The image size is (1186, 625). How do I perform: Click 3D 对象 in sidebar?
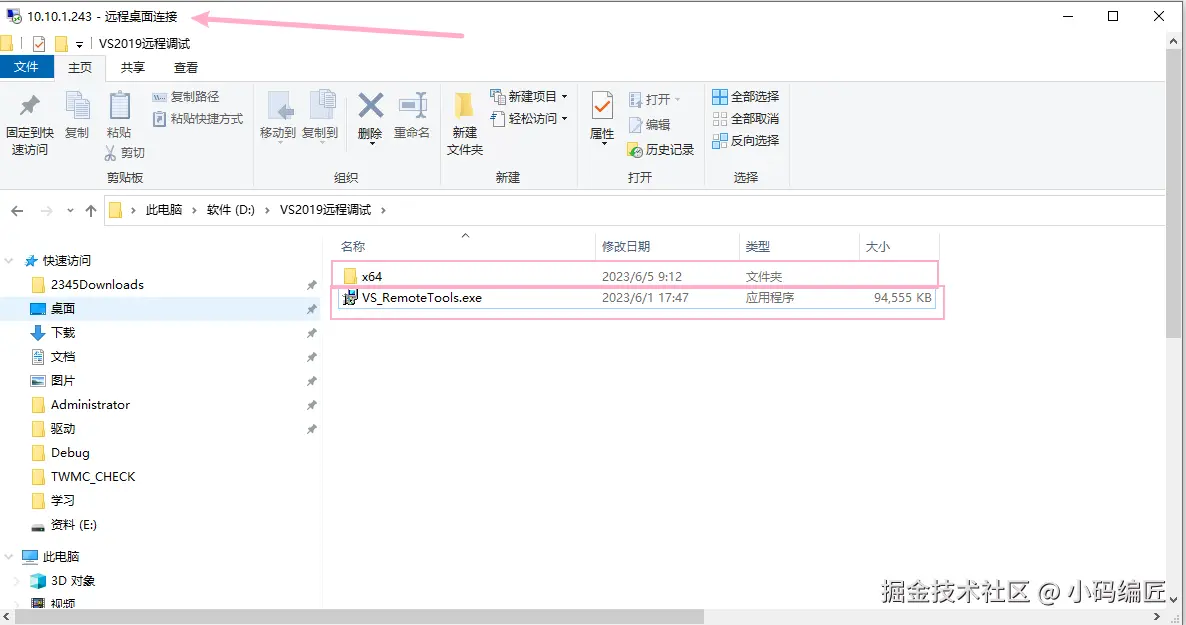pos(73,581)
